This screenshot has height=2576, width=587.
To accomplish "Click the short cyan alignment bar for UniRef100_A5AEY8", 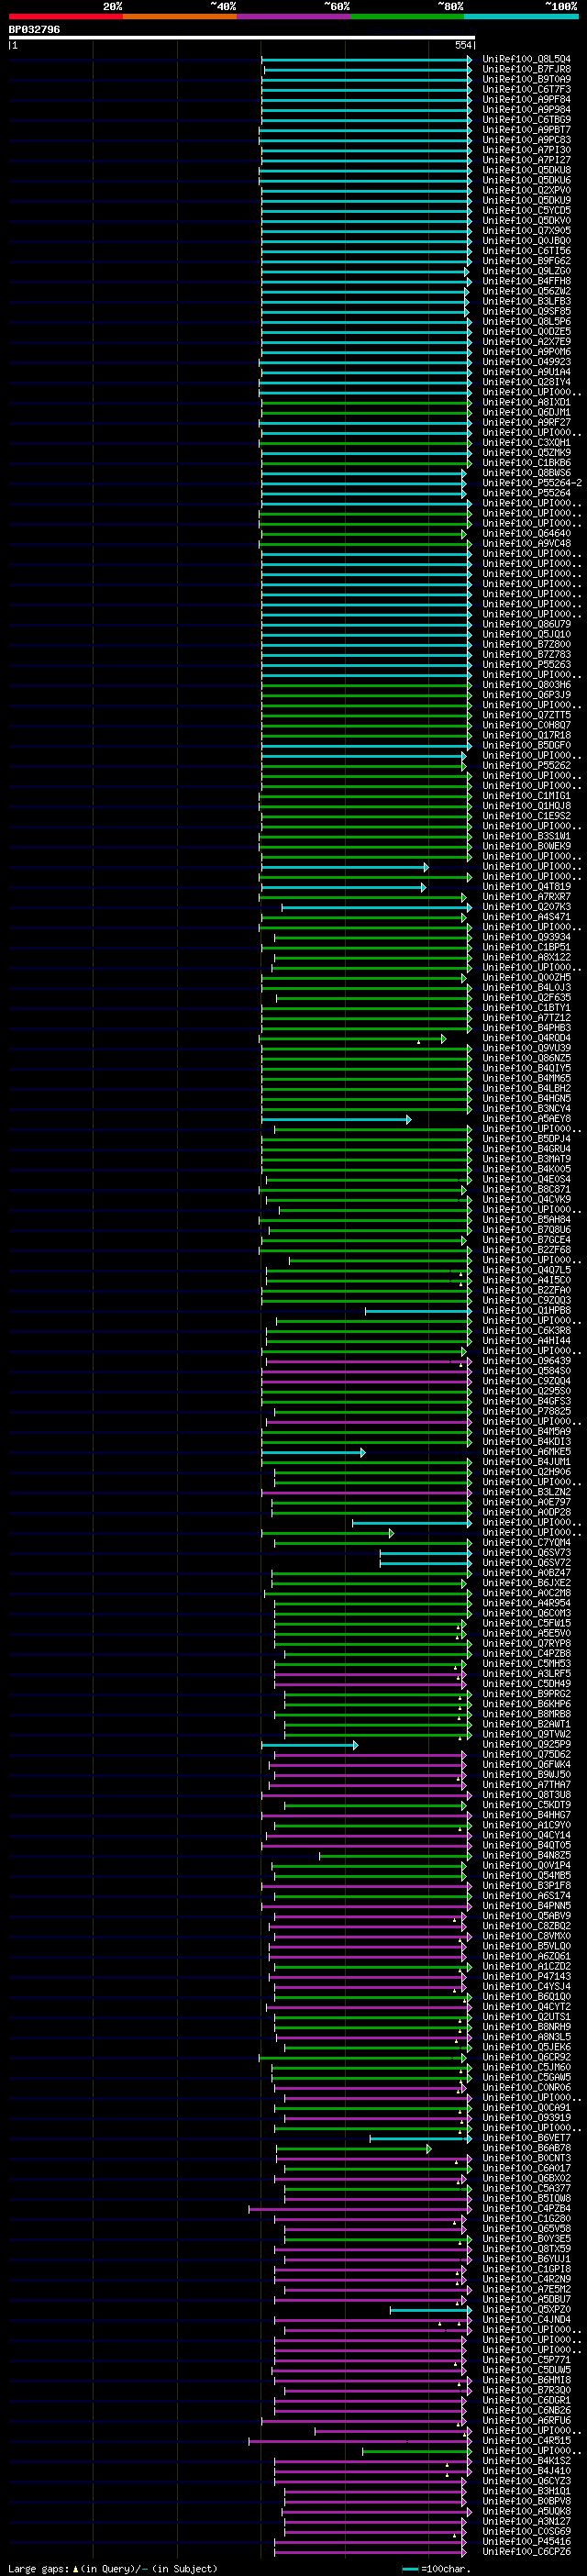I will coord(336,1119).
